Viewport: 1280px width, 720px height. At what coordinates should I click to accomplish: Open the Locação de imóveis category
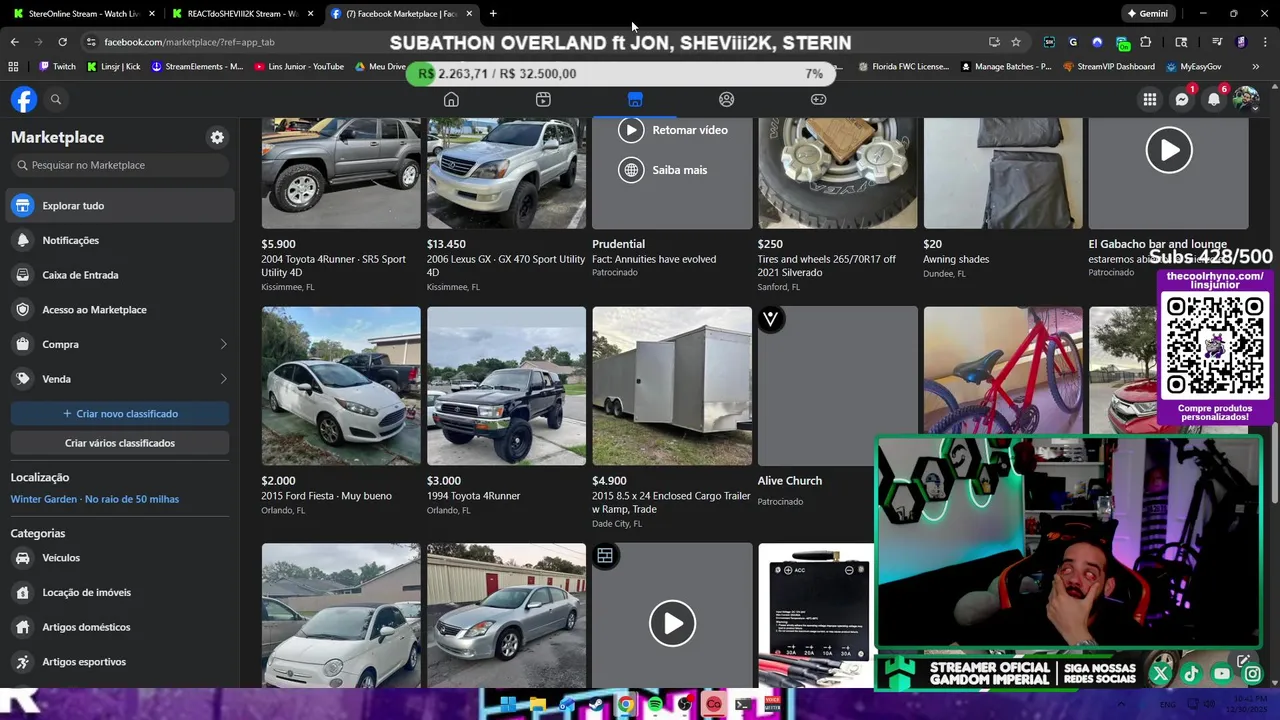click(x=120, y=592)
